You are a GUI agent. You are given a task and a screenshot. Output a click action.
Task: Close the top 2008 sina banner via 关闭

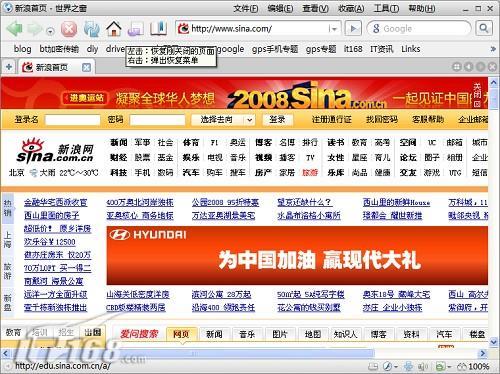coord(477,95)
